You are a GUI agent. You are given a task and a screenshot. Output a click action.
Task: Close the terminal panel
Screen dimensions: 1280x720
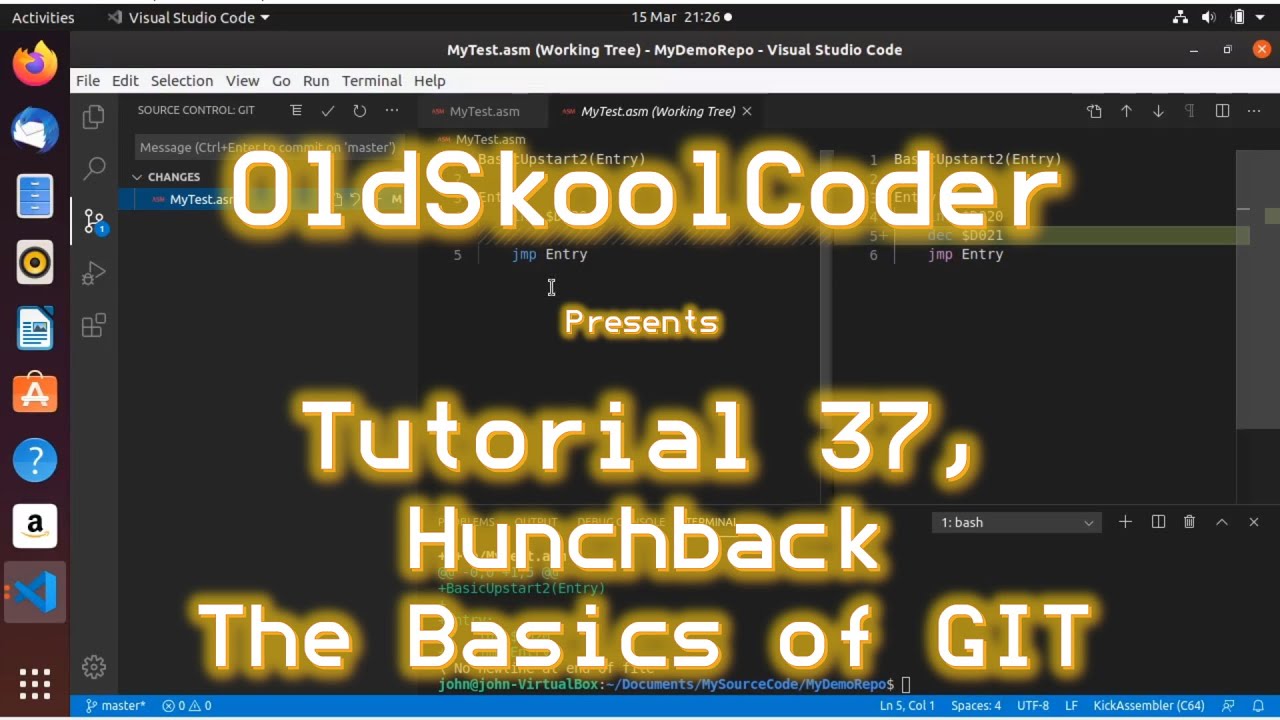1253,522
